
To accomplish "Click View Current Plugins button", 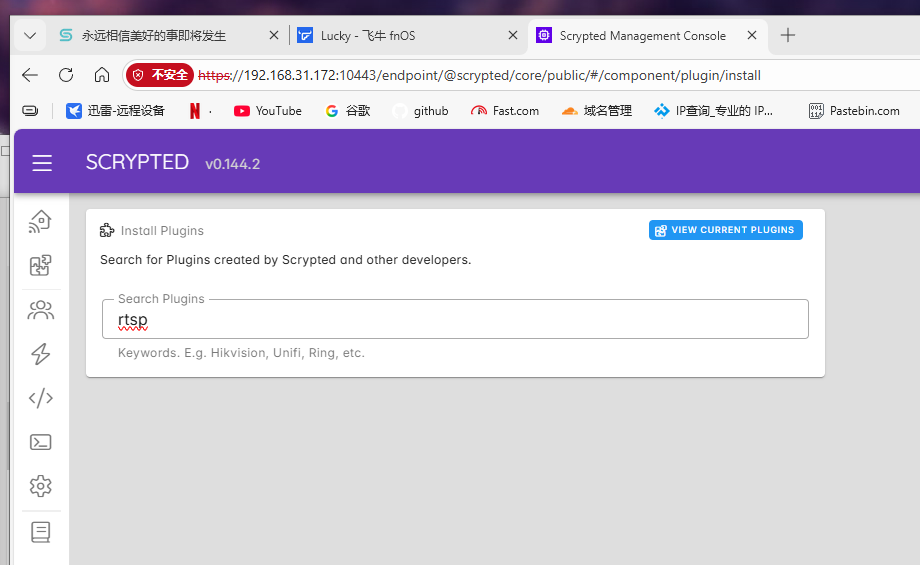I will 726,230.
